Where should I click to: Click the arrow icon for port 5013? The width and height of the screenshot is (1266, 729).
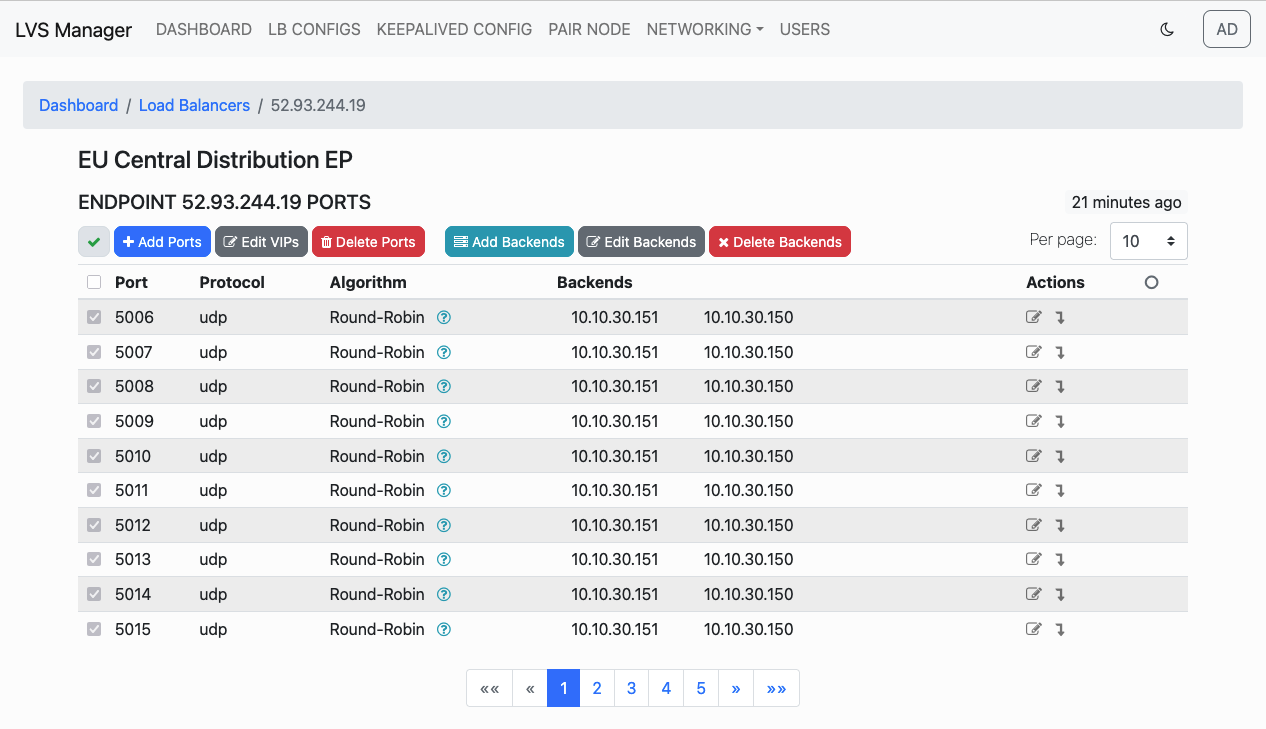coord(1060,560)
